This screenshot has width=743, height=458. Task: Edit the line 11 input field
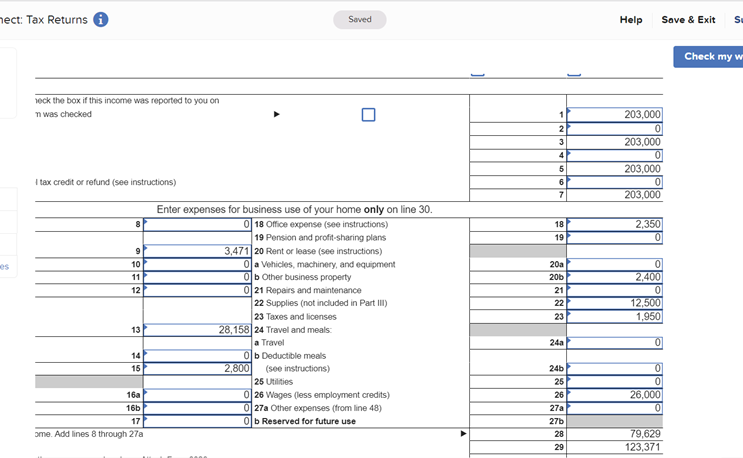197,277
